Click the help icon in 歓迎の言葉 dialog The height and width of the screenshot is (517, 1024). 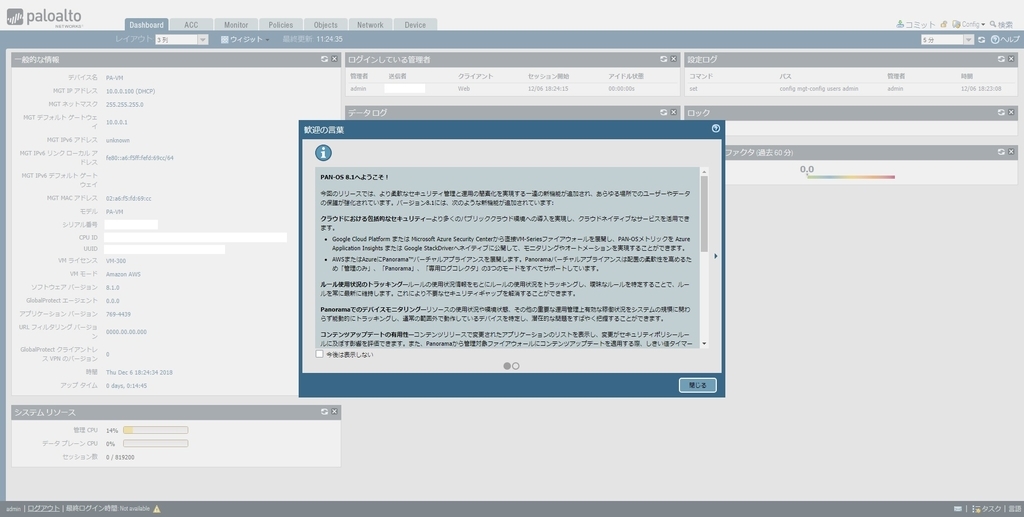click(716, 129)
